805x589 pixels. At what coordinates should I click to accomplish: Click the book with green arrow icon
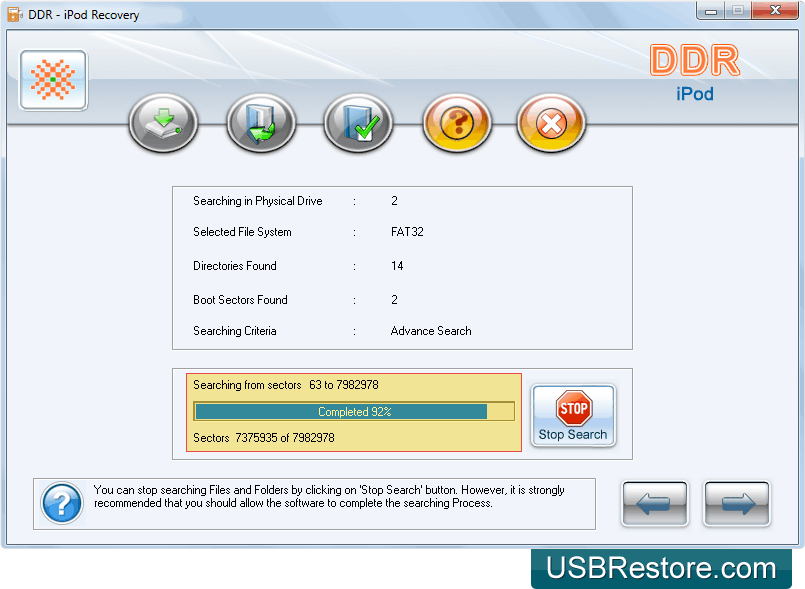point(261,123)
